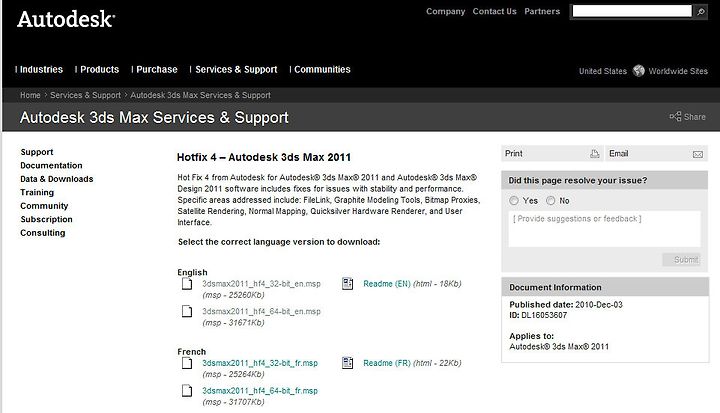Image resolution: width=720 pixels, height=413 pixels.
Task: Open Data & Downloads in the sidebar
Action: [x=56, y=179]
